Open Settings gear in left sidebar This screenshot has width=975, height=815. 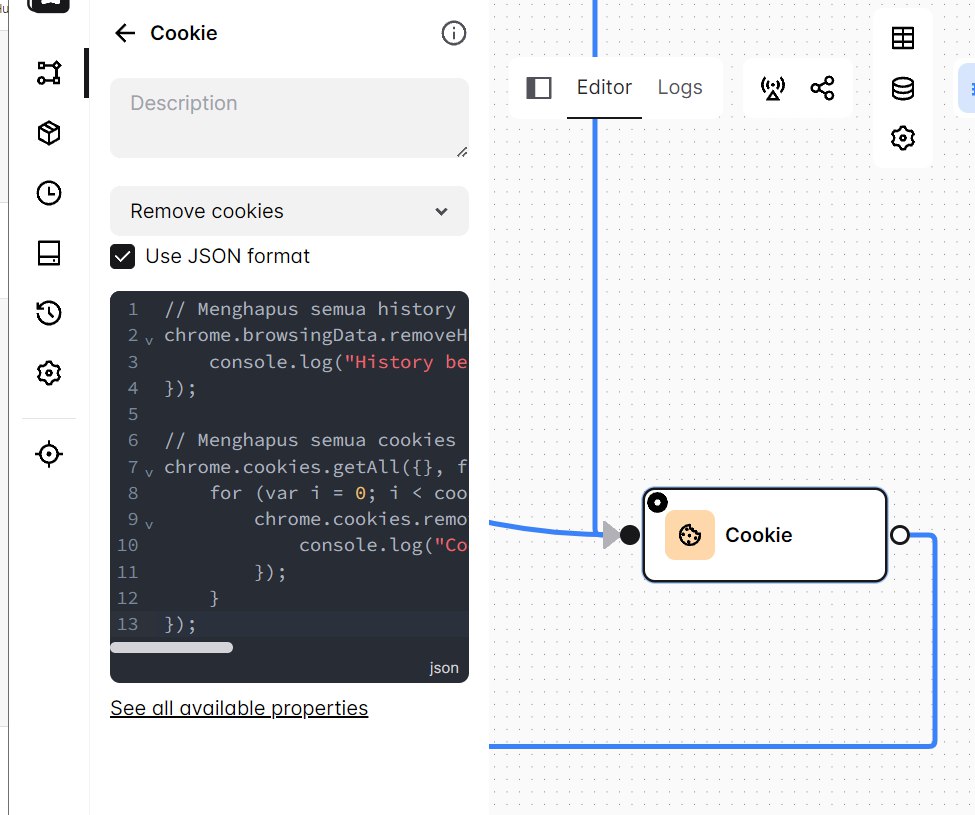(x=49, y=373)
